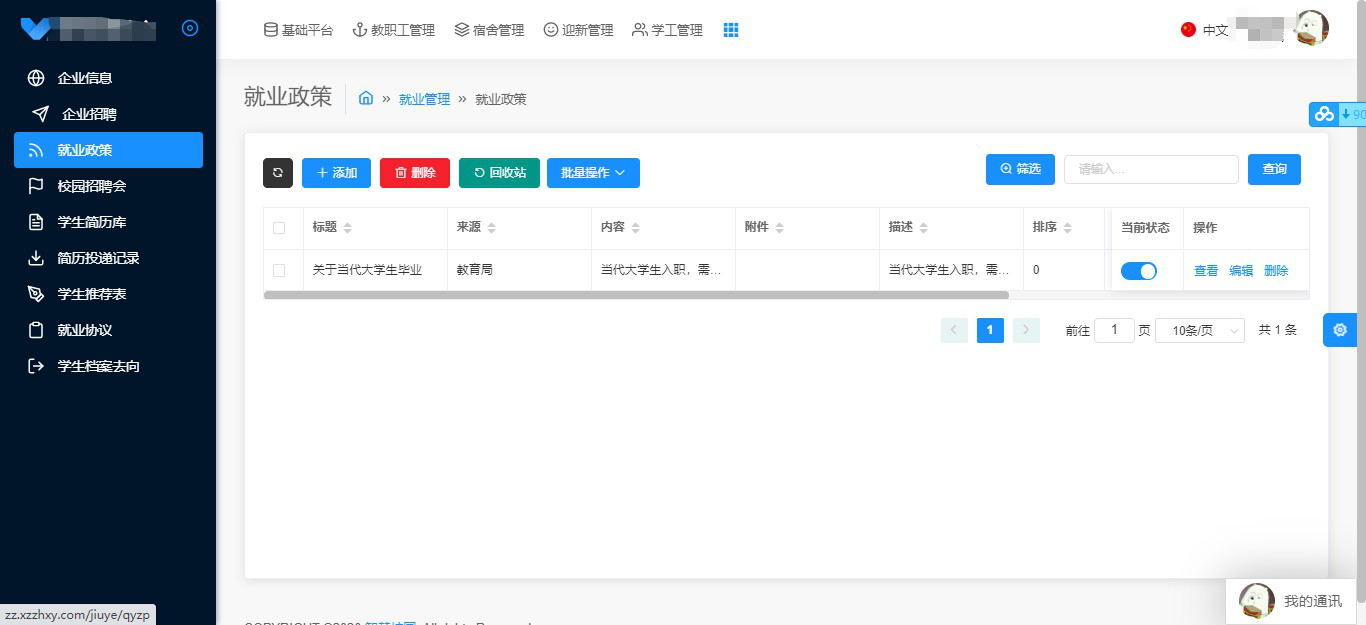Viewport: 1366px width, 625px height.
Task: Click the user avatar at top right
Action: [x=1311, y=28]
